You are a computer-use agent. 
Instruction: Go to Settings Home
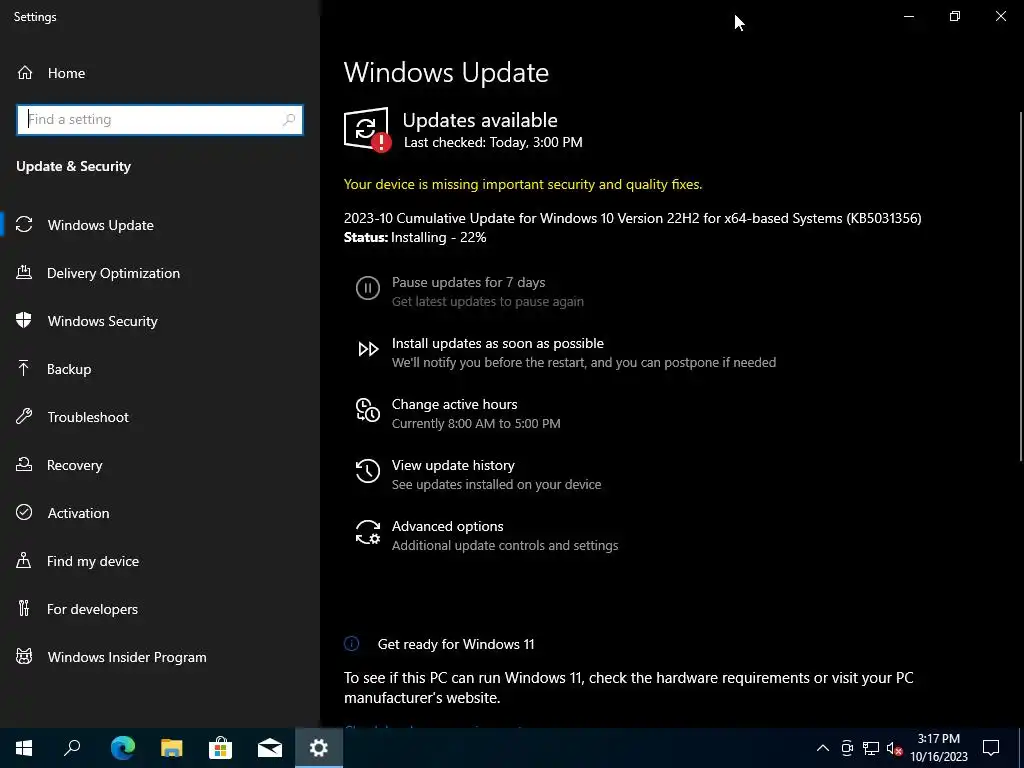click(160, 73)
